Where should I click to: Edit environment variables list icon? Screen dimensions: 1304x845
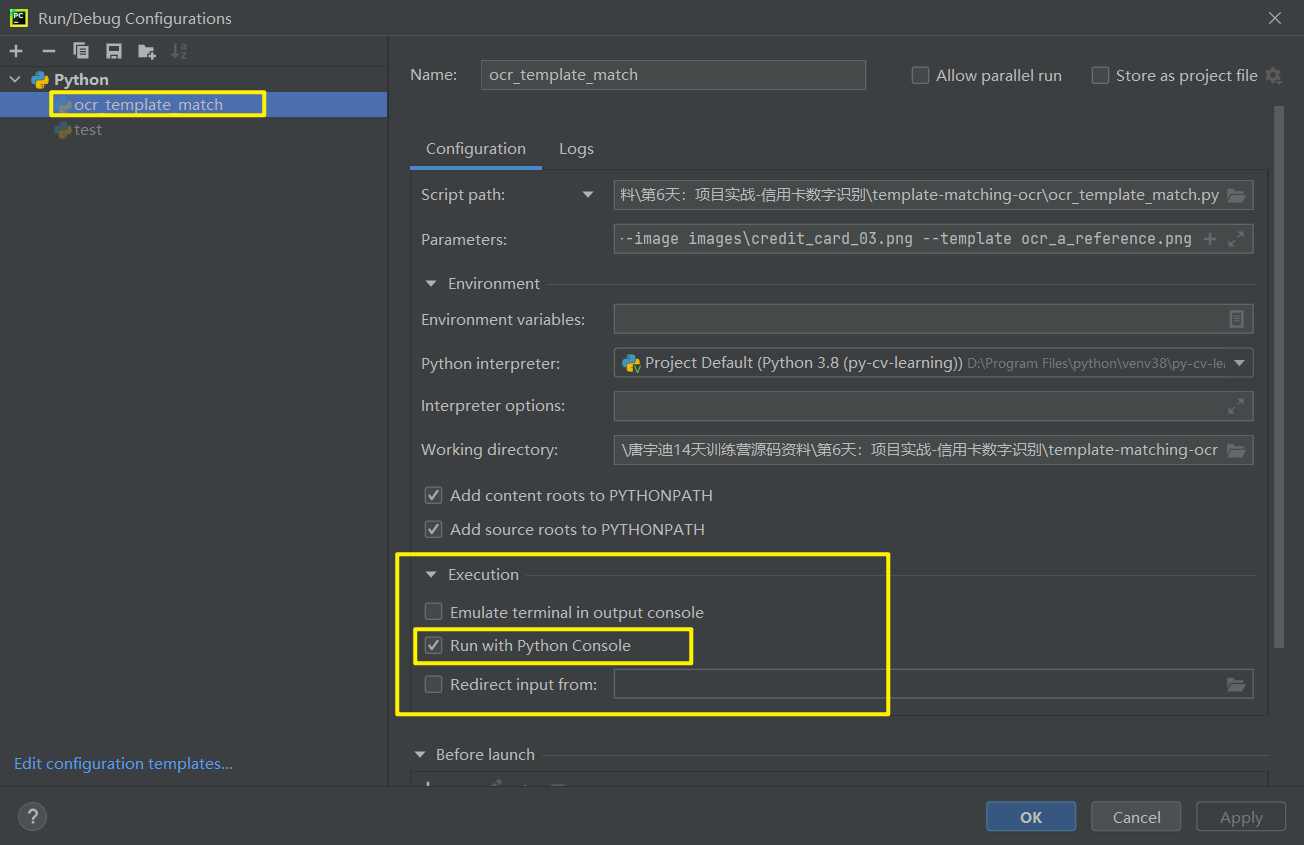click(x=1237, y=319)
